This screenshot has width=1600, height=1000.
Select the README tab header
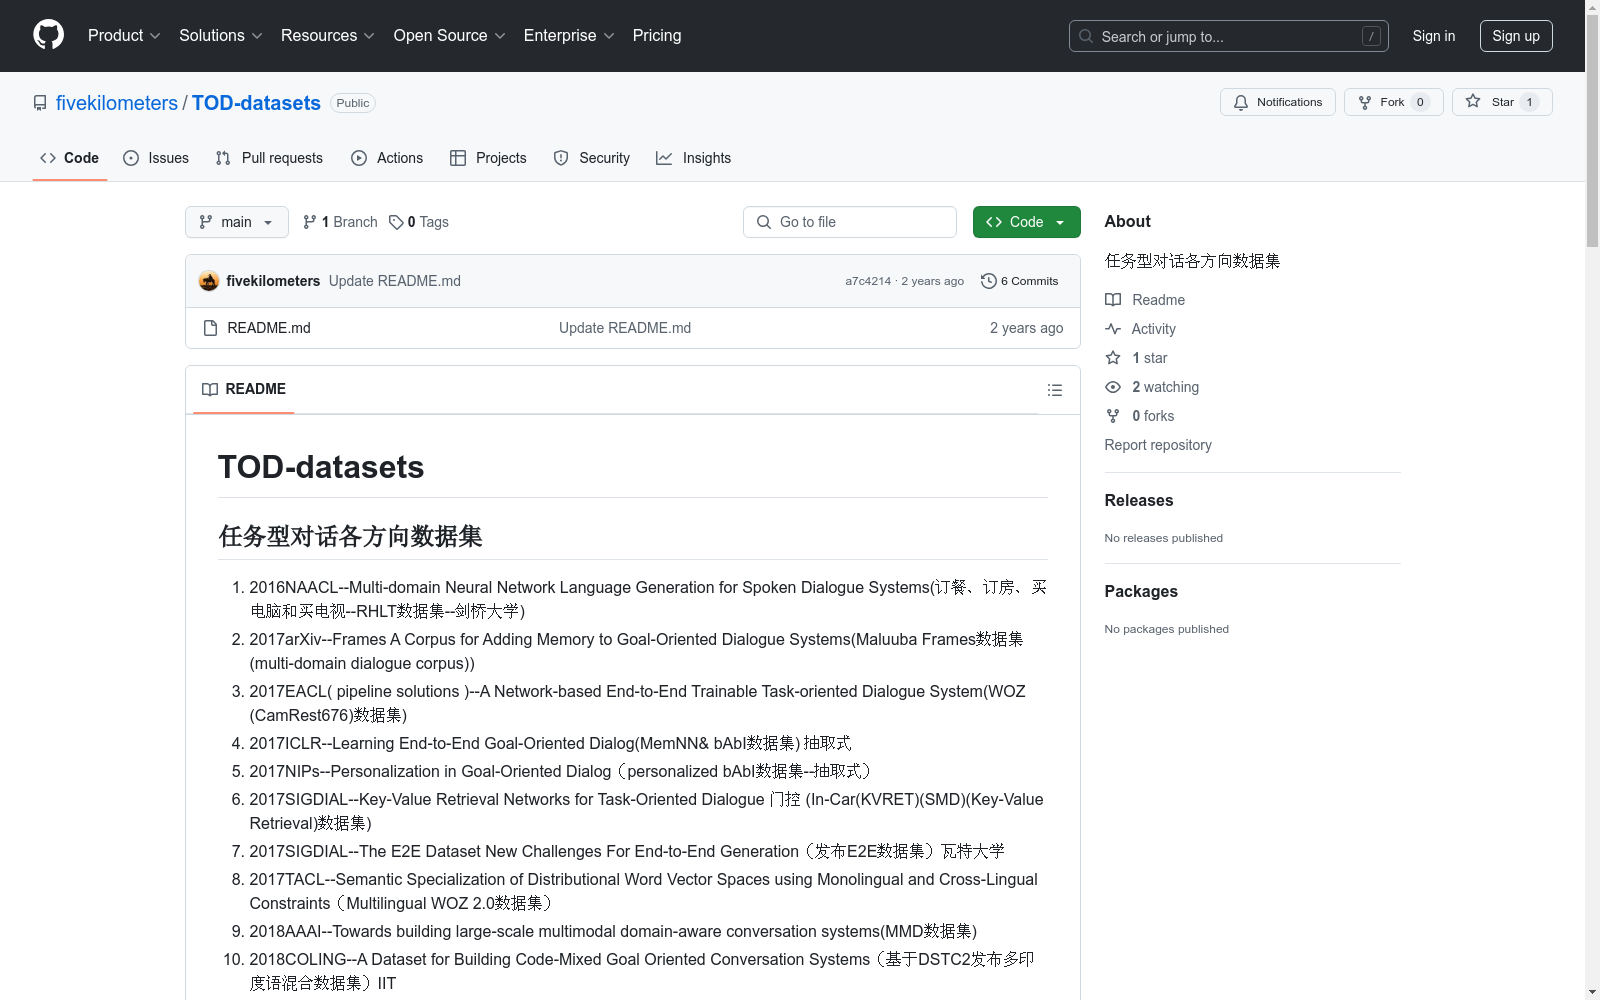point(244,389)
